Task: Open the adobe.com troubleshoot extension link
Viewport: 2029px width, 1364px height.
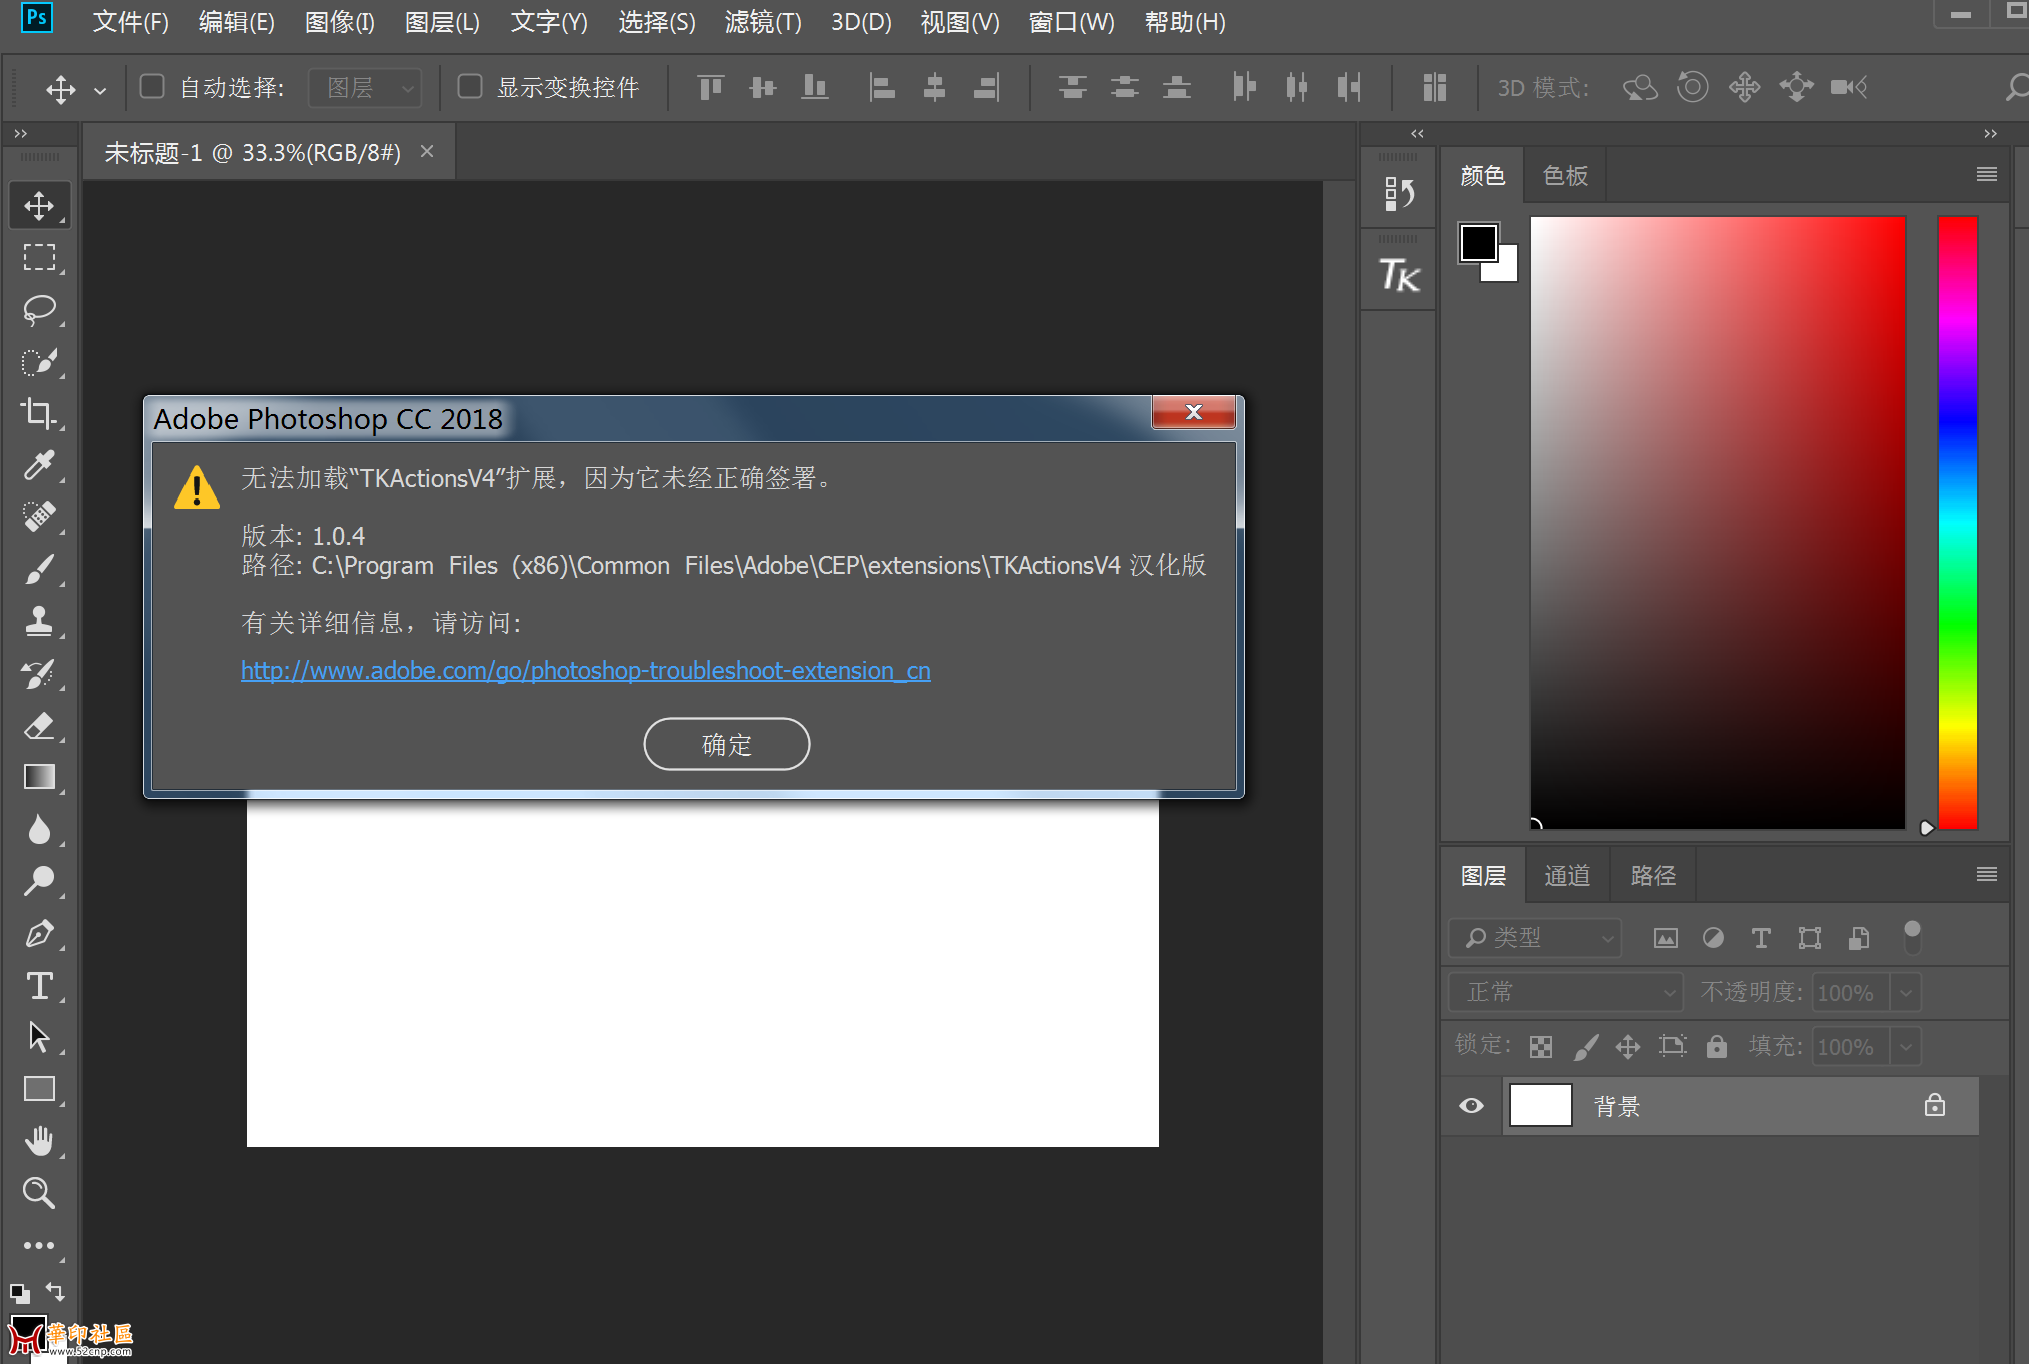Action: click(x=586, y=671)
